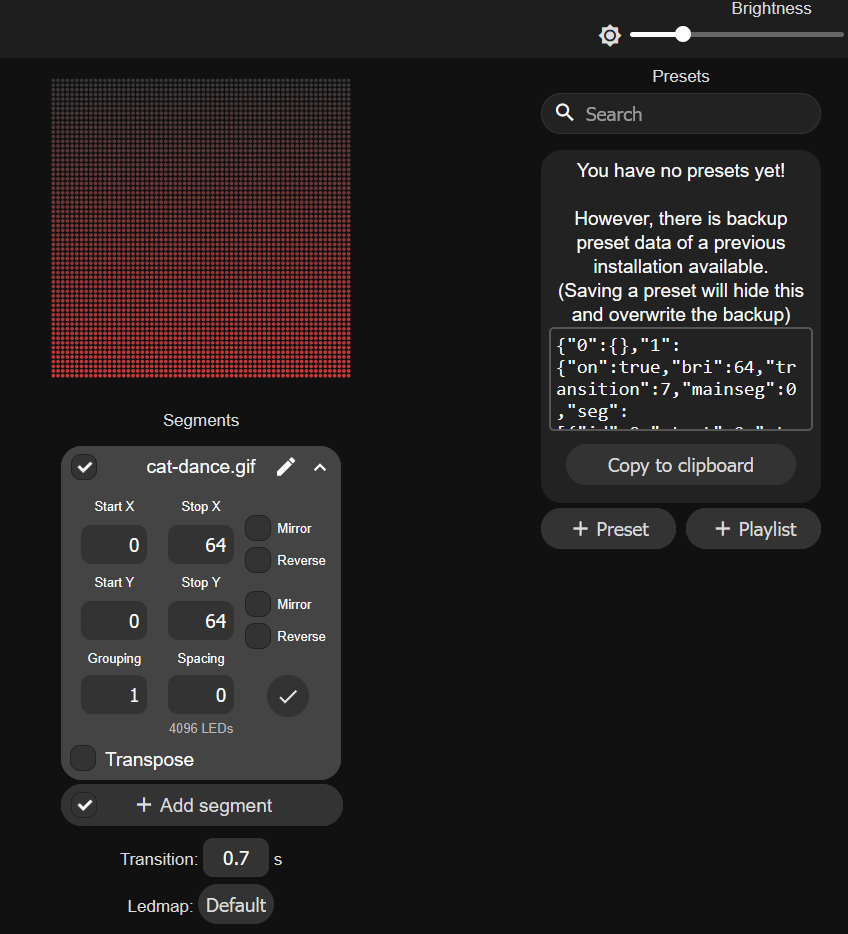848x934 pixels.
Task: Toggle the select-all checkbox beside Add segment
Action: pyautogui.click(x=85, y=805)
